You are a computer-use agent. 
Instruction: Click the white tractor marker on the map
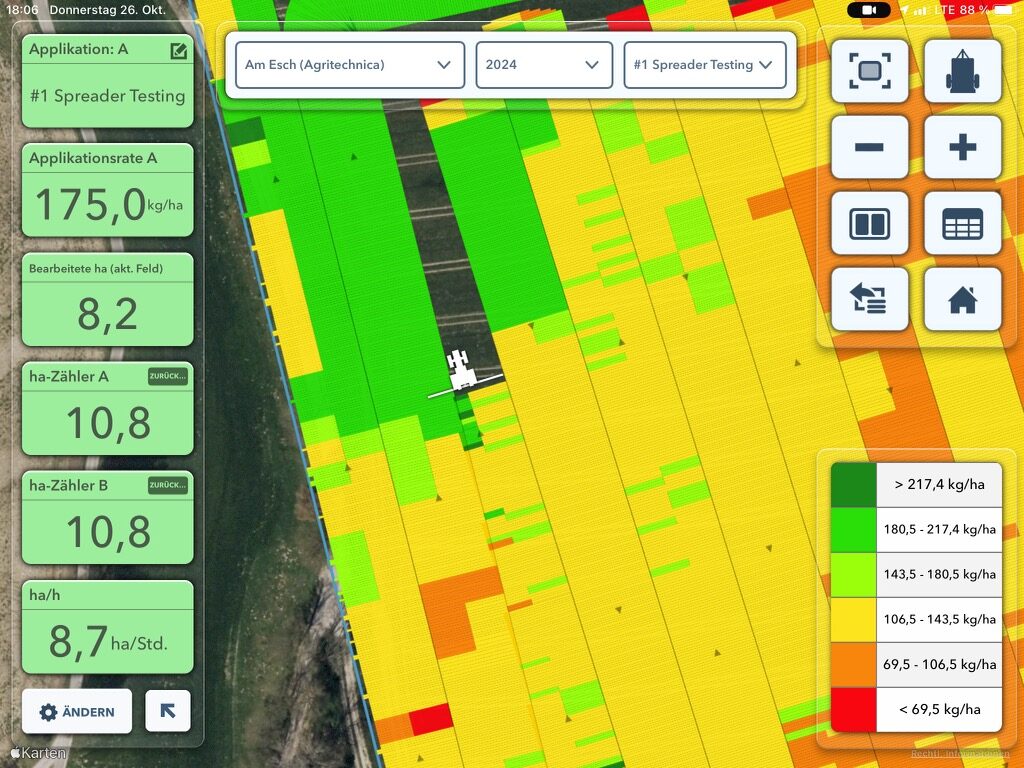pyautogui.click(x=461, y=371)
